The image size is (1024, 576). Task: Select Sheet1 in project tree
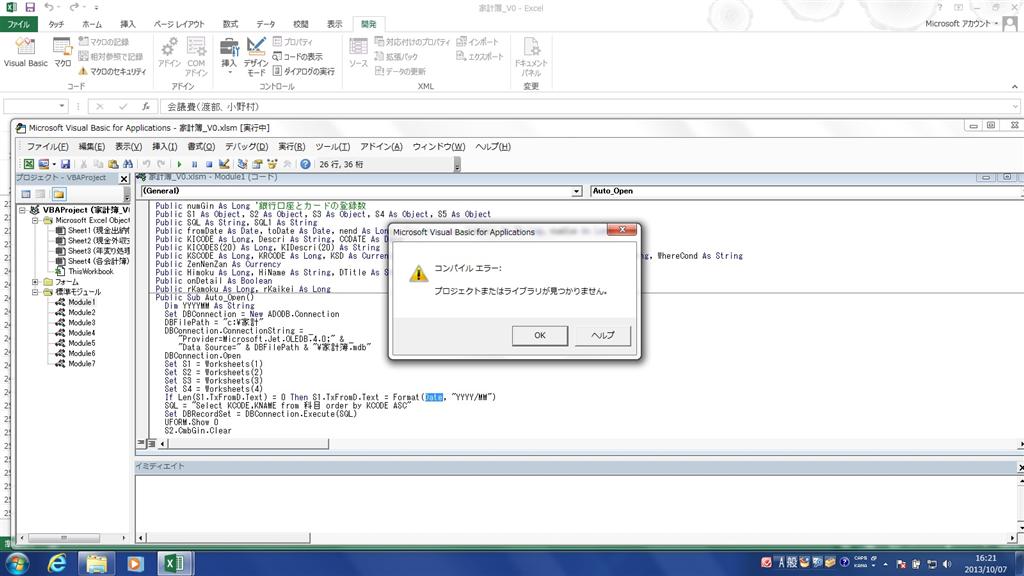point(93,231)
